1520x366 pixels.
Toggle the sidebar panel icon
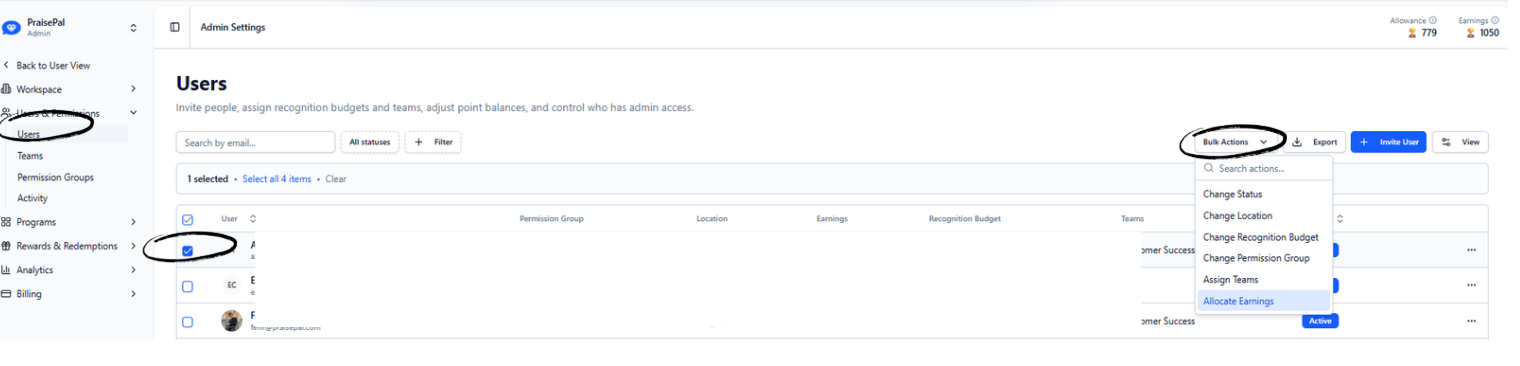pyautogui.click(x=175, y=28)
